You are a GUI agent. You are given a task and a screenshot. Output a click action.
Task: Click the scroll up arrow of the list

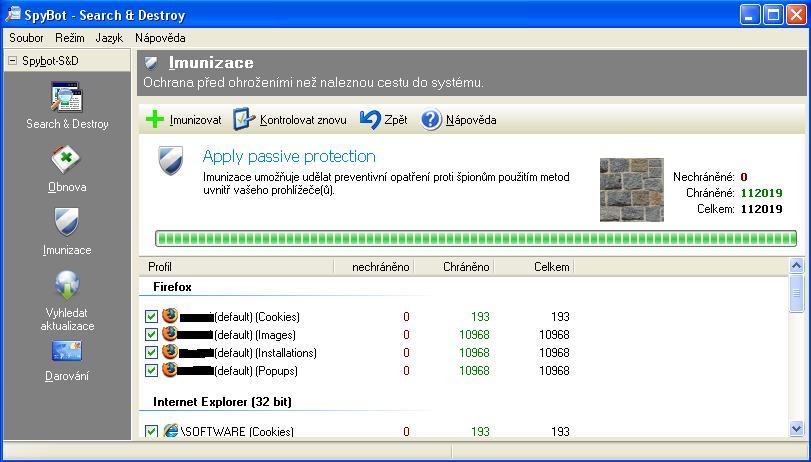click(x=797, y=266)
